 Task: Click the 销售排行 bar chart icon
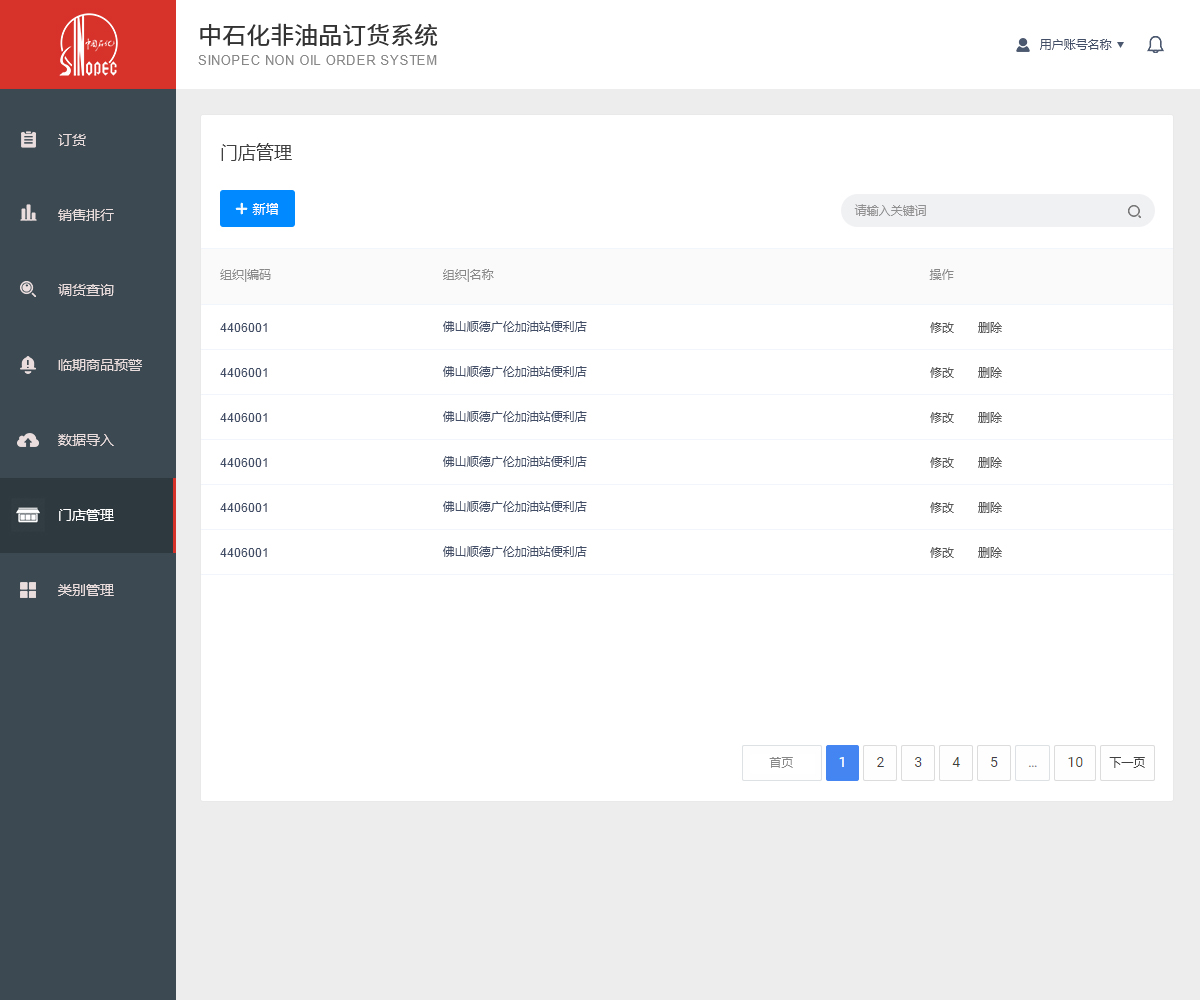[29, 214]
